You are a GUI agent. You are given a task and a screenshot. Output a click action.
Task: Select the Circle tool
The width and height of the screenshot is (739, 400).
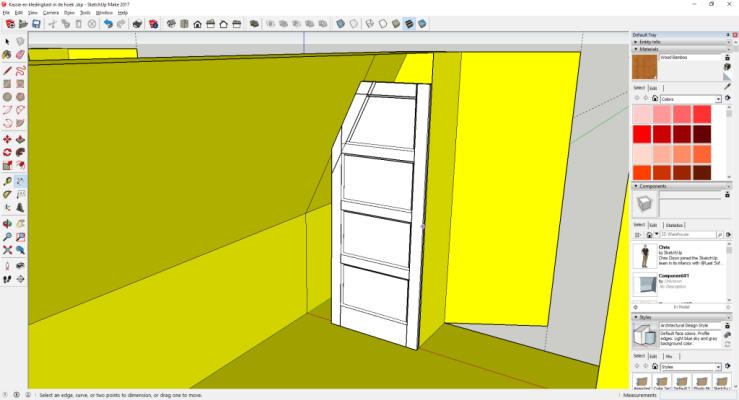pos(7,97)
